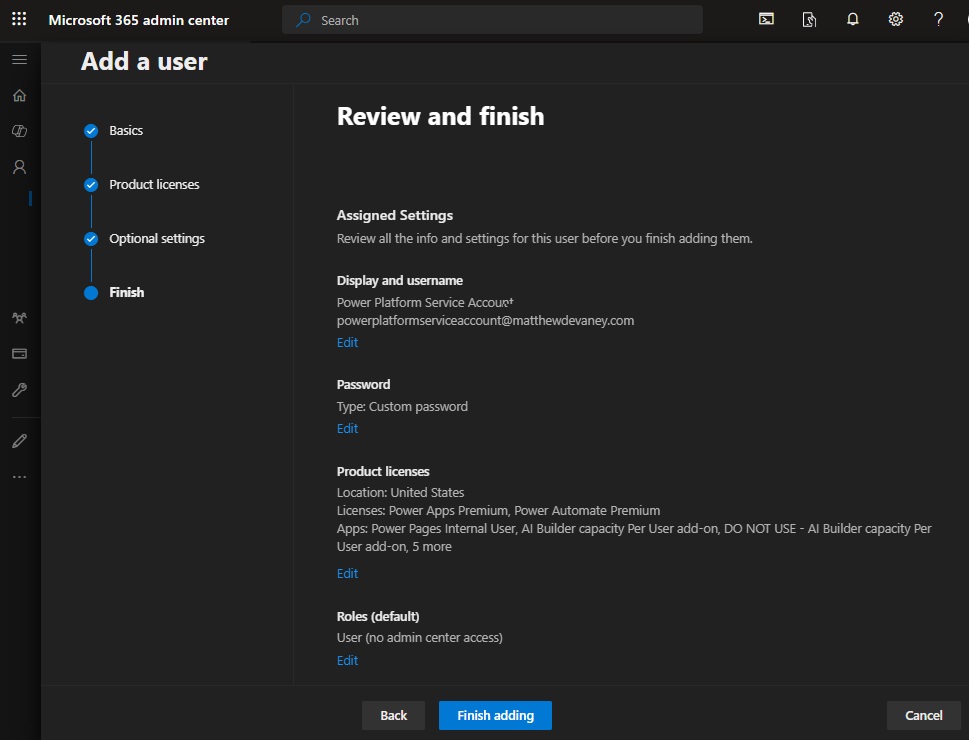Image resolution: width=969 pixels, height=740 pixels.
Task: Click the Optional settings step checkmark circle
Action: (x=91, y=239)
